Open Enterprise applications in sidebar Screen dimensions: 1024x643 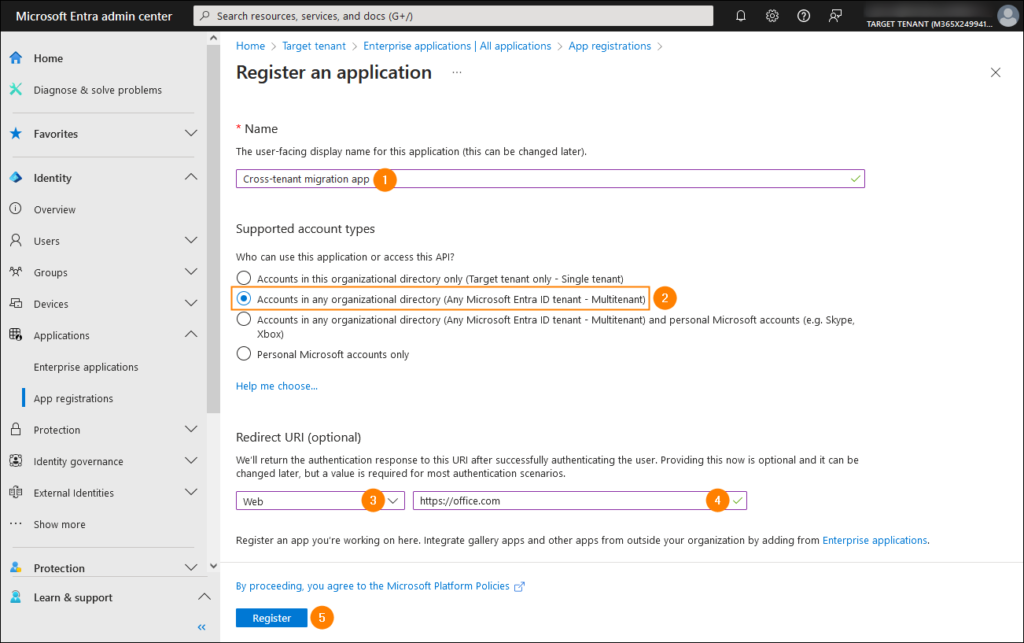[86, 367]
